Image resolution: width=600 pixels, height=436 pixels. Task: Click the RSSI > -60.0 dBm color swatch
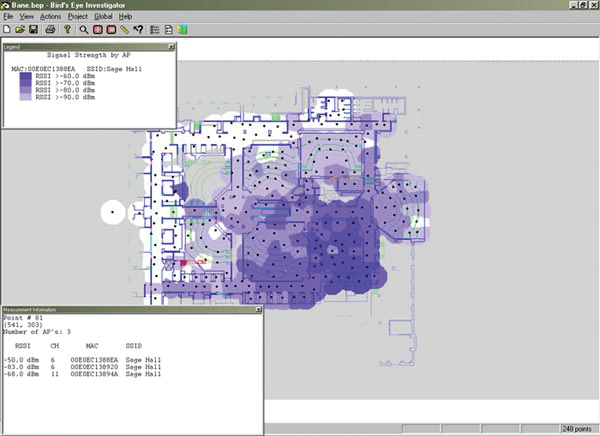pyautogui.click(x=25, y=74)
